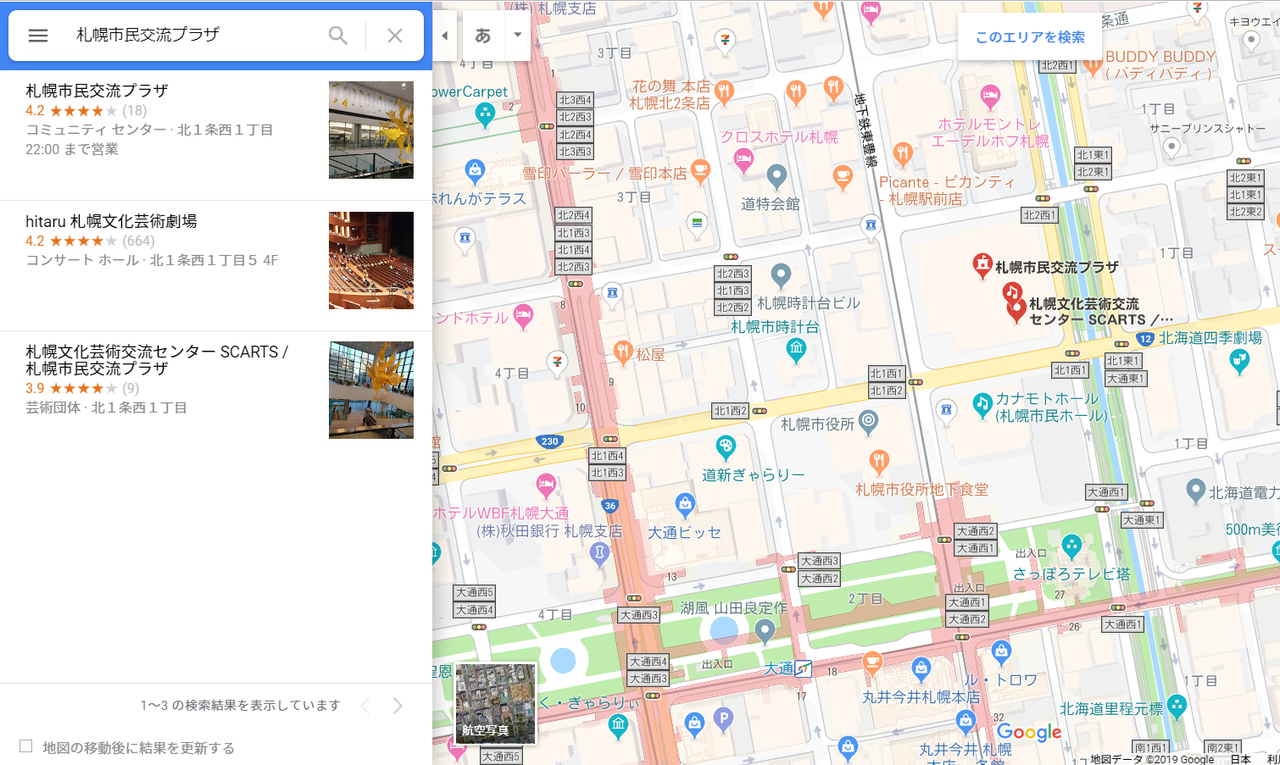
Task: Click 丸井今井札幌本店 shopping marker
Action: tap(922, 669)
